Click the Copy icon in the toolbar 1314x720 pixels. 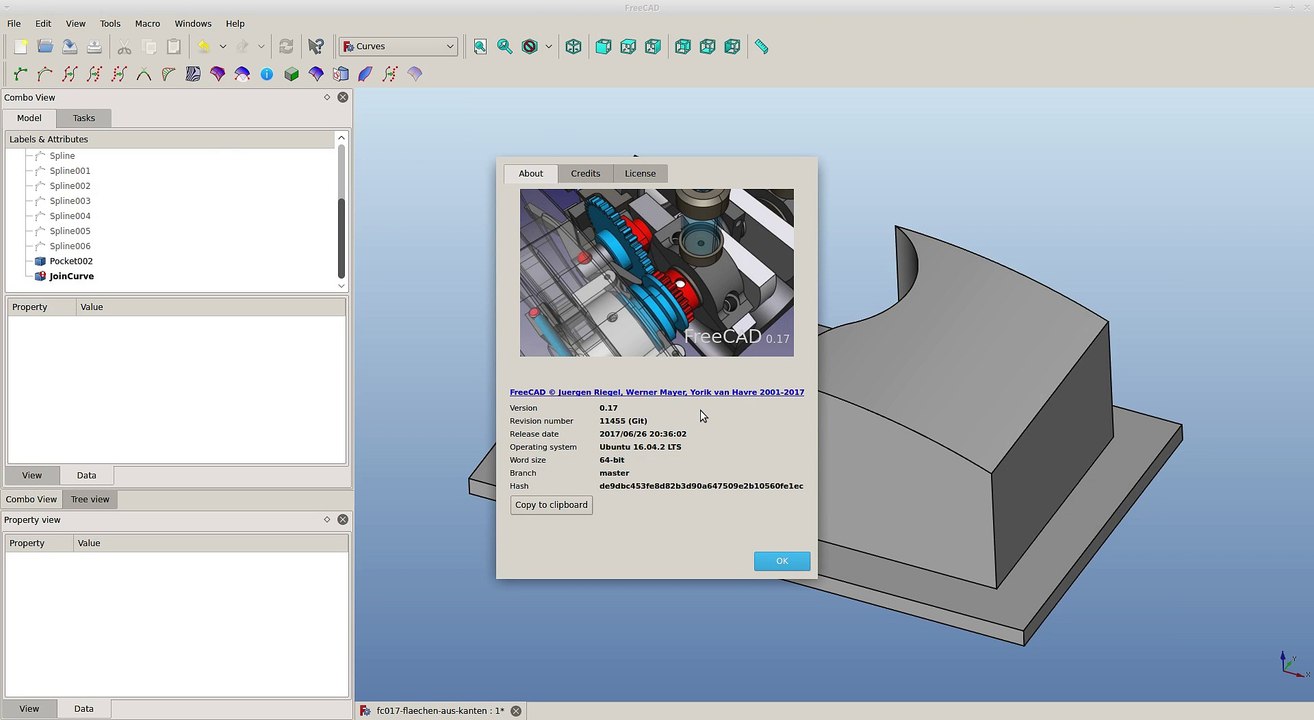pyautogui.click(x=149, y=46)
